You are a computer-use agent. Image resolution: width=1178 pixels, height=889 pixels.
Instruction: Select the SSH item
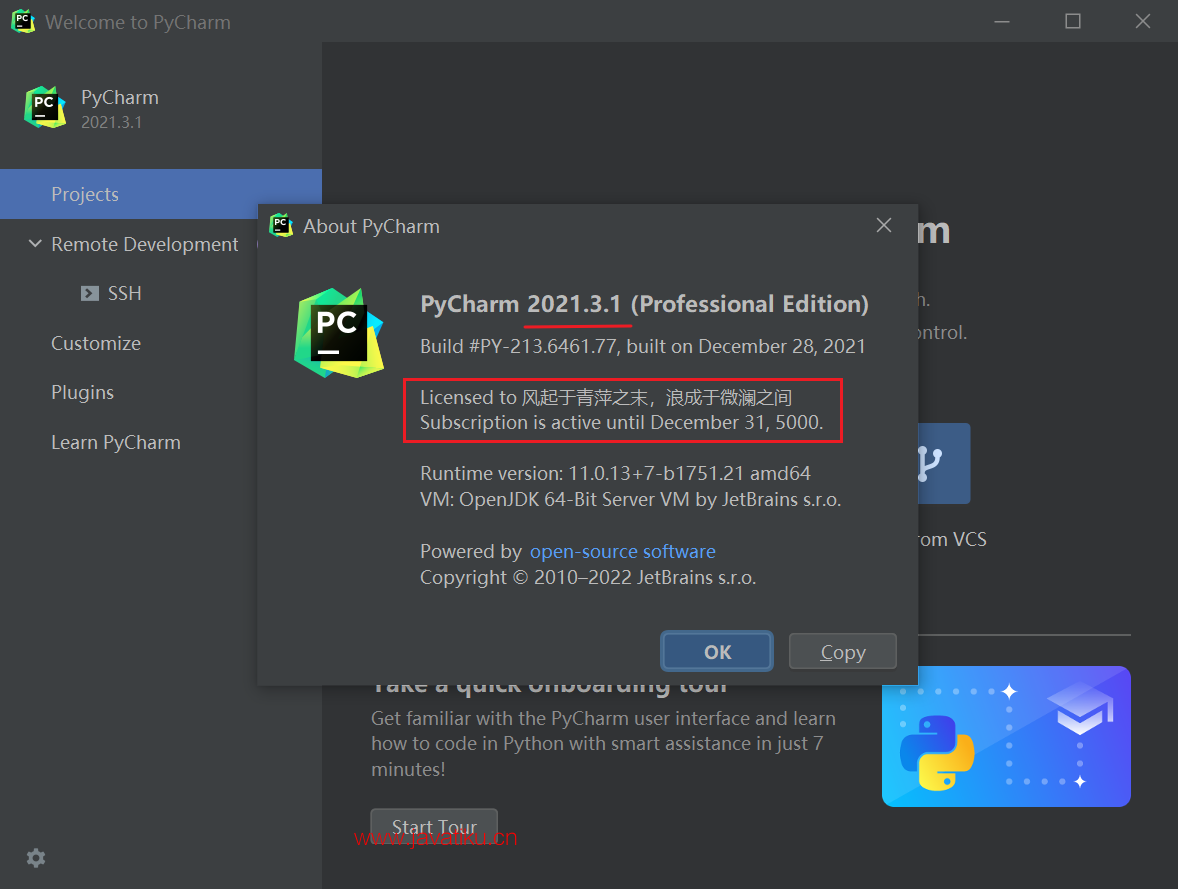click(x=125, y=293)
